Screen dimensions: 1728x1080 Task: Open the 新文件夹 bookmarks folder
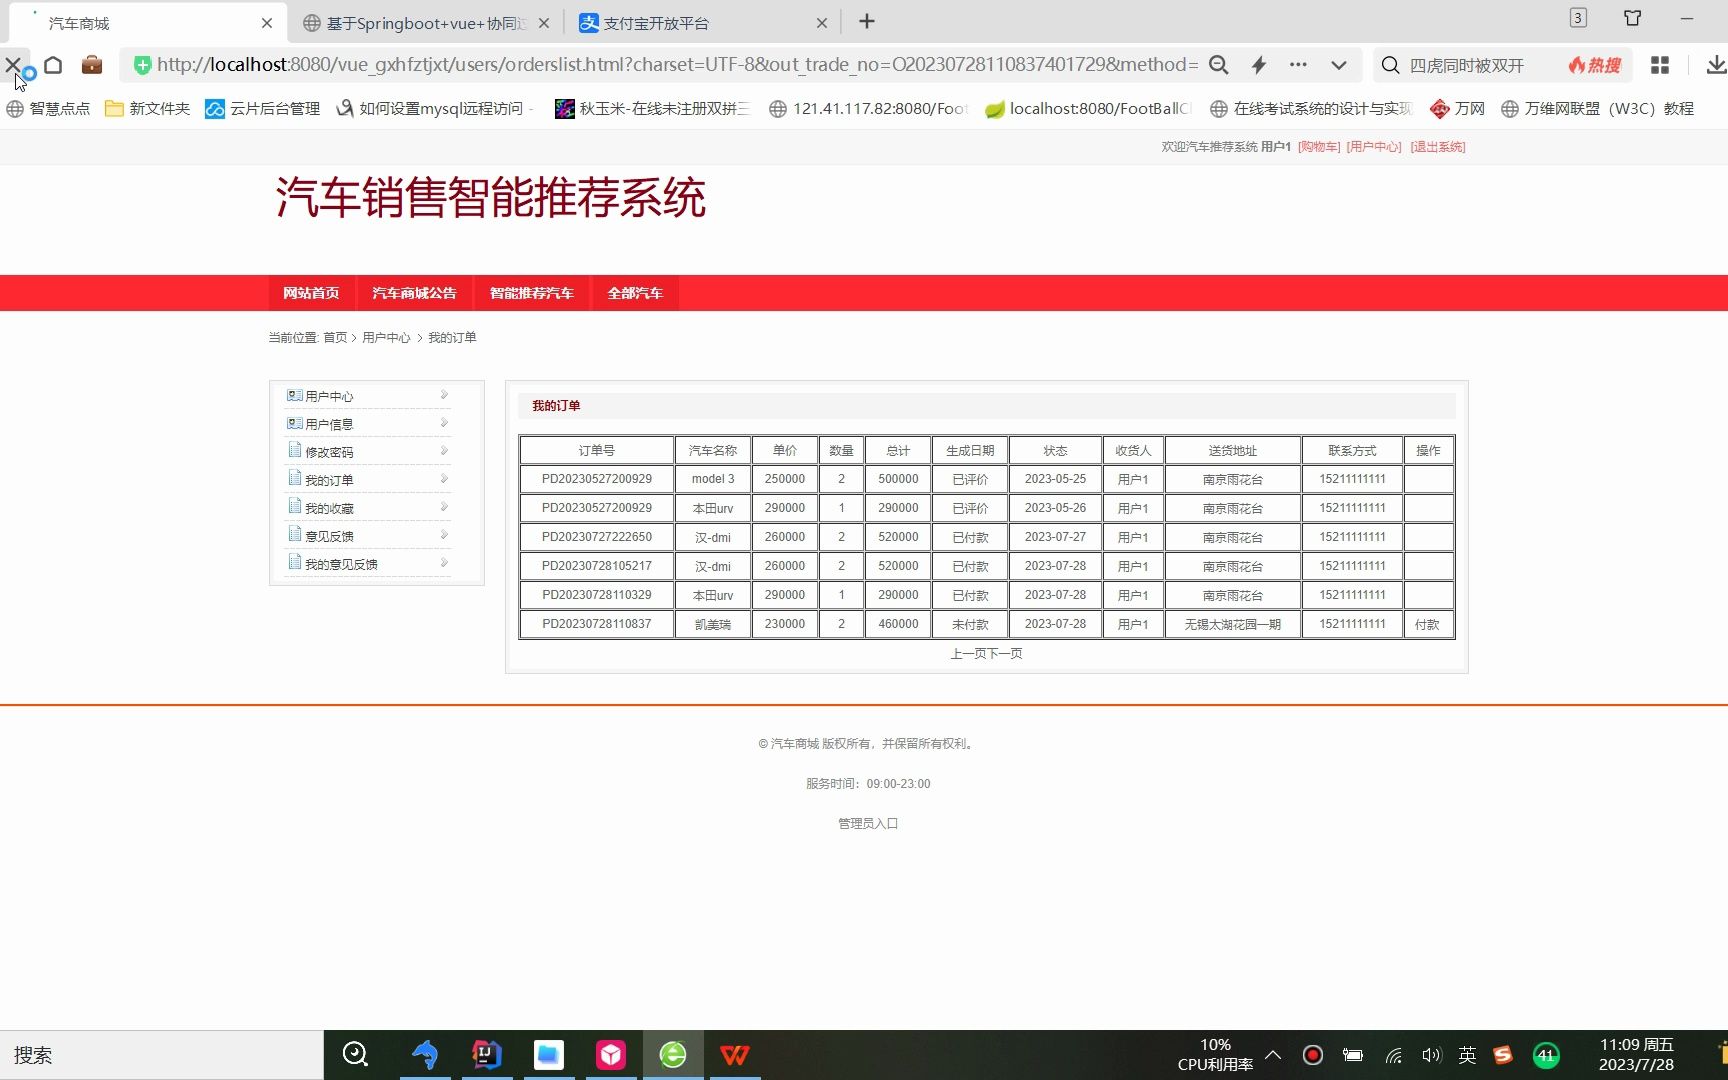[147, 108]
